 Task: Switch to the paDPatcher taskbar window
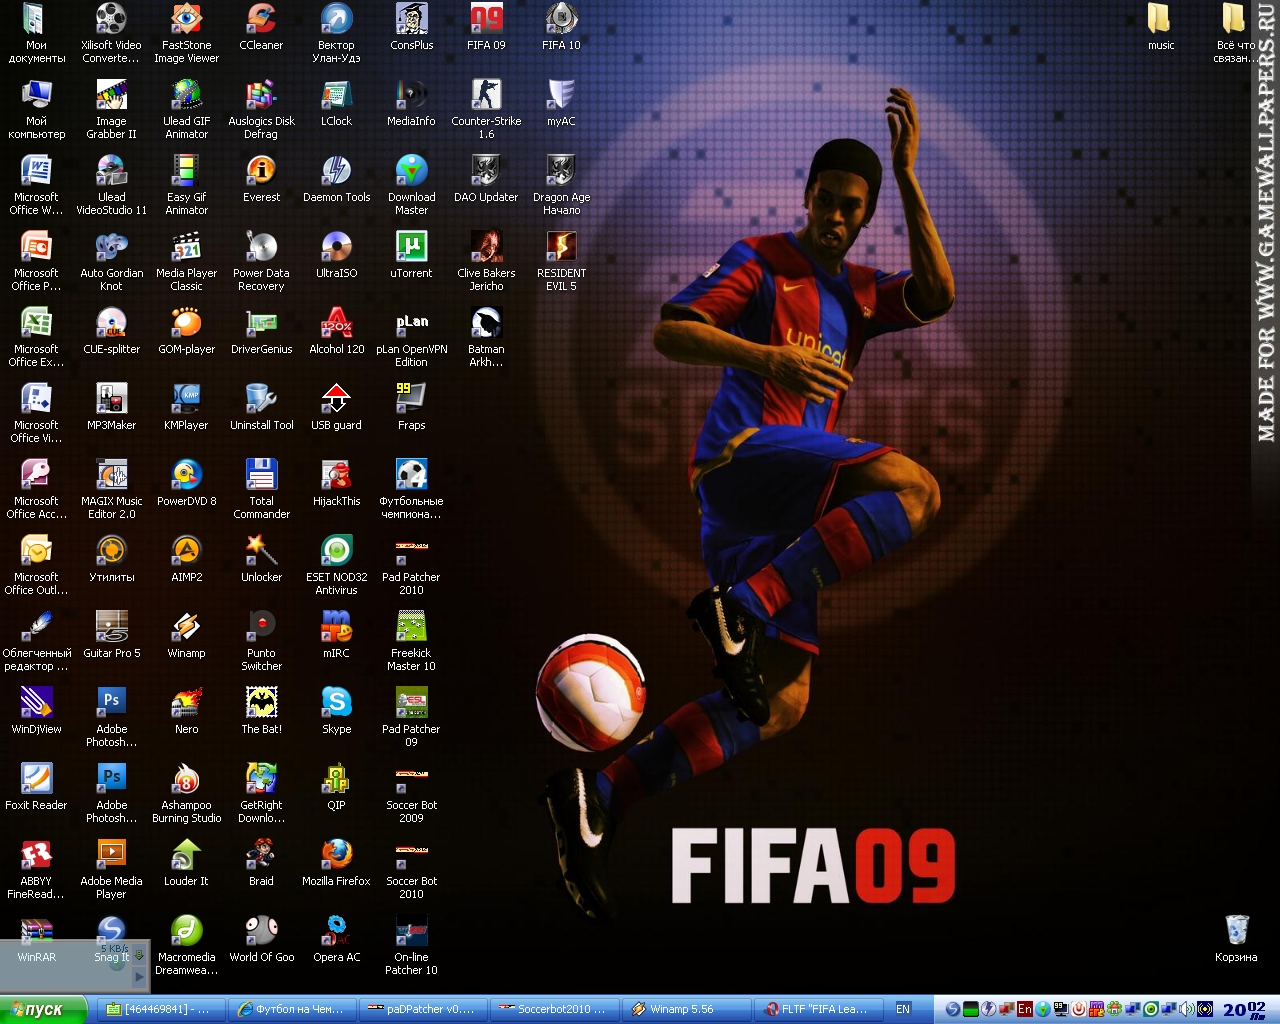(424, 1010)
